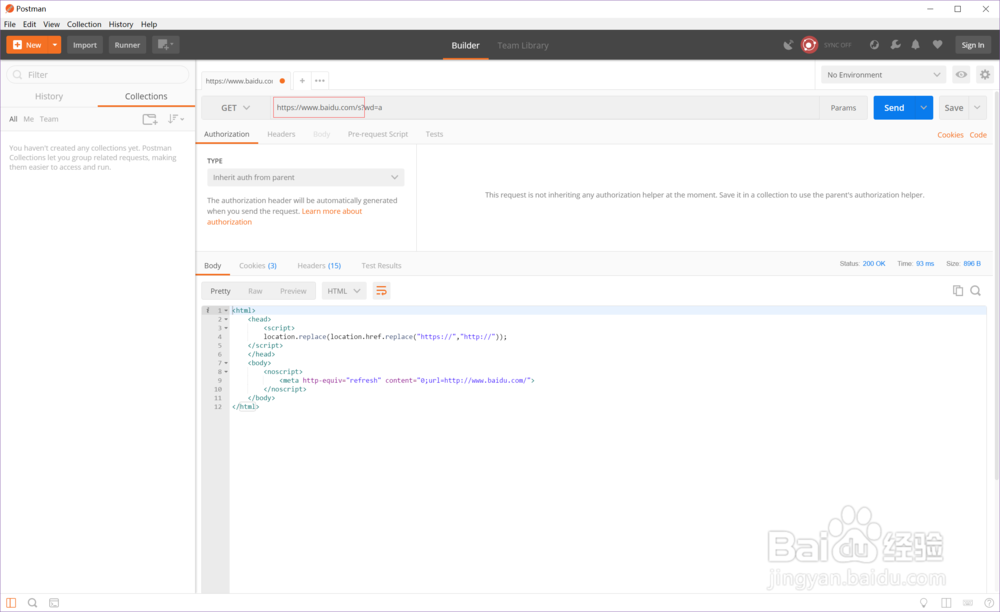1000x612 pixels.
Task: Collapse the html tag fold arrow
Action: [x=226, y=310]
